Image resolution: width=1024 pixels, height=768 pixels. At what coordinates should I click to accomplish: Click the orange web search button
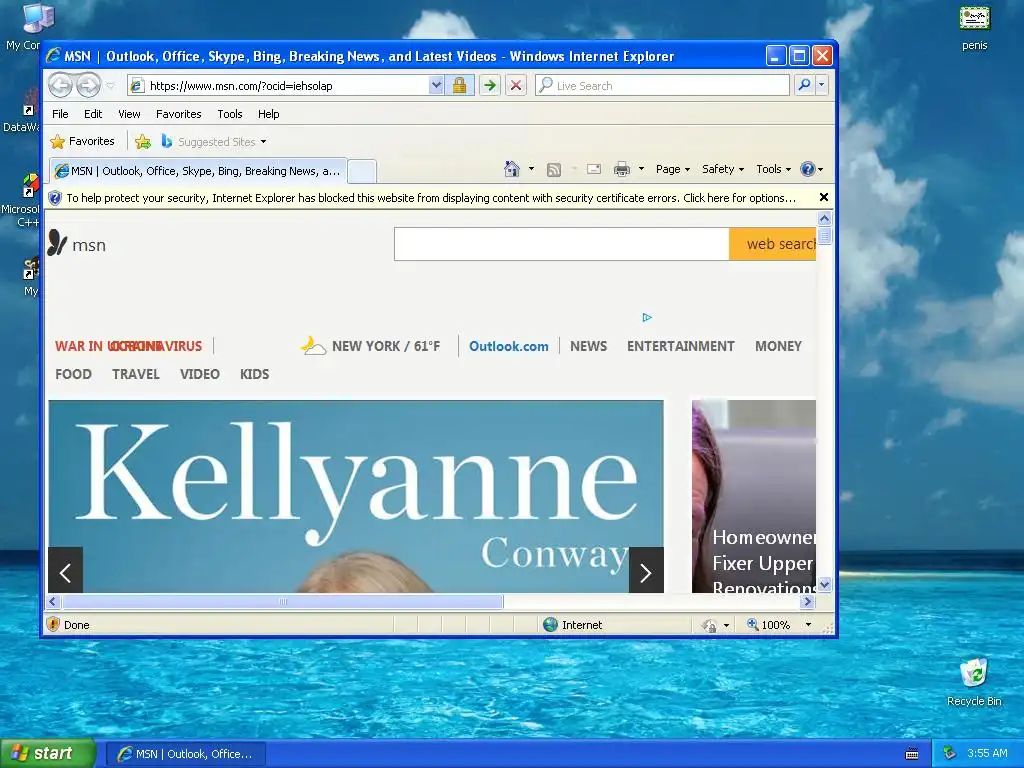click(x=773, y=244)
